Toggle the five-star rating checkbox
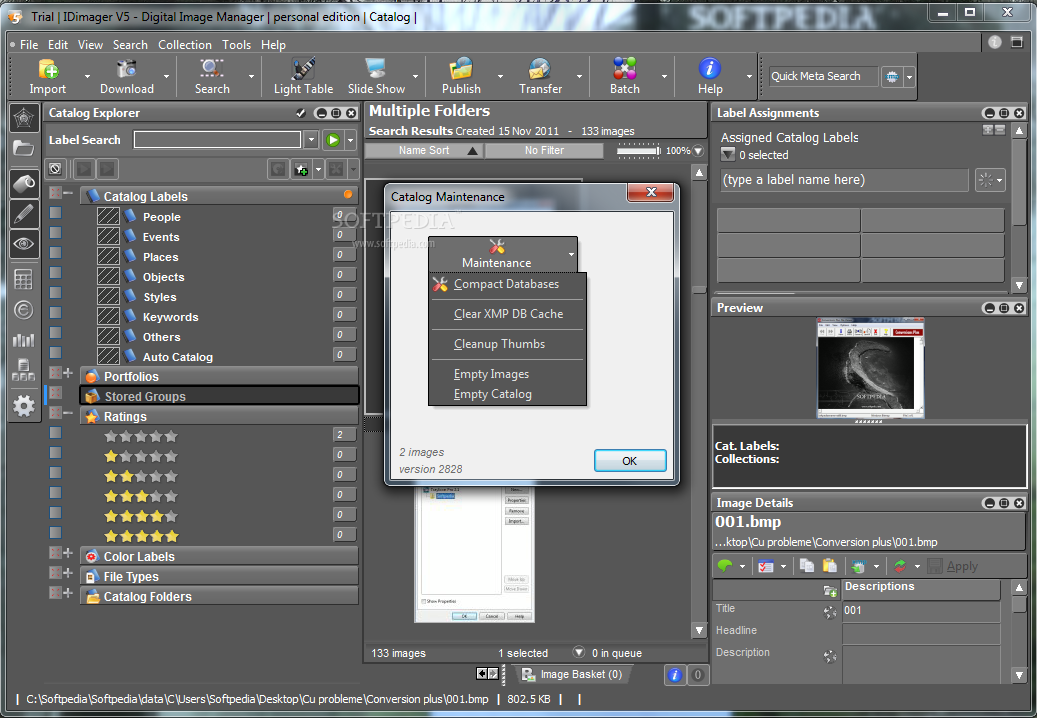 coord(56,533)
